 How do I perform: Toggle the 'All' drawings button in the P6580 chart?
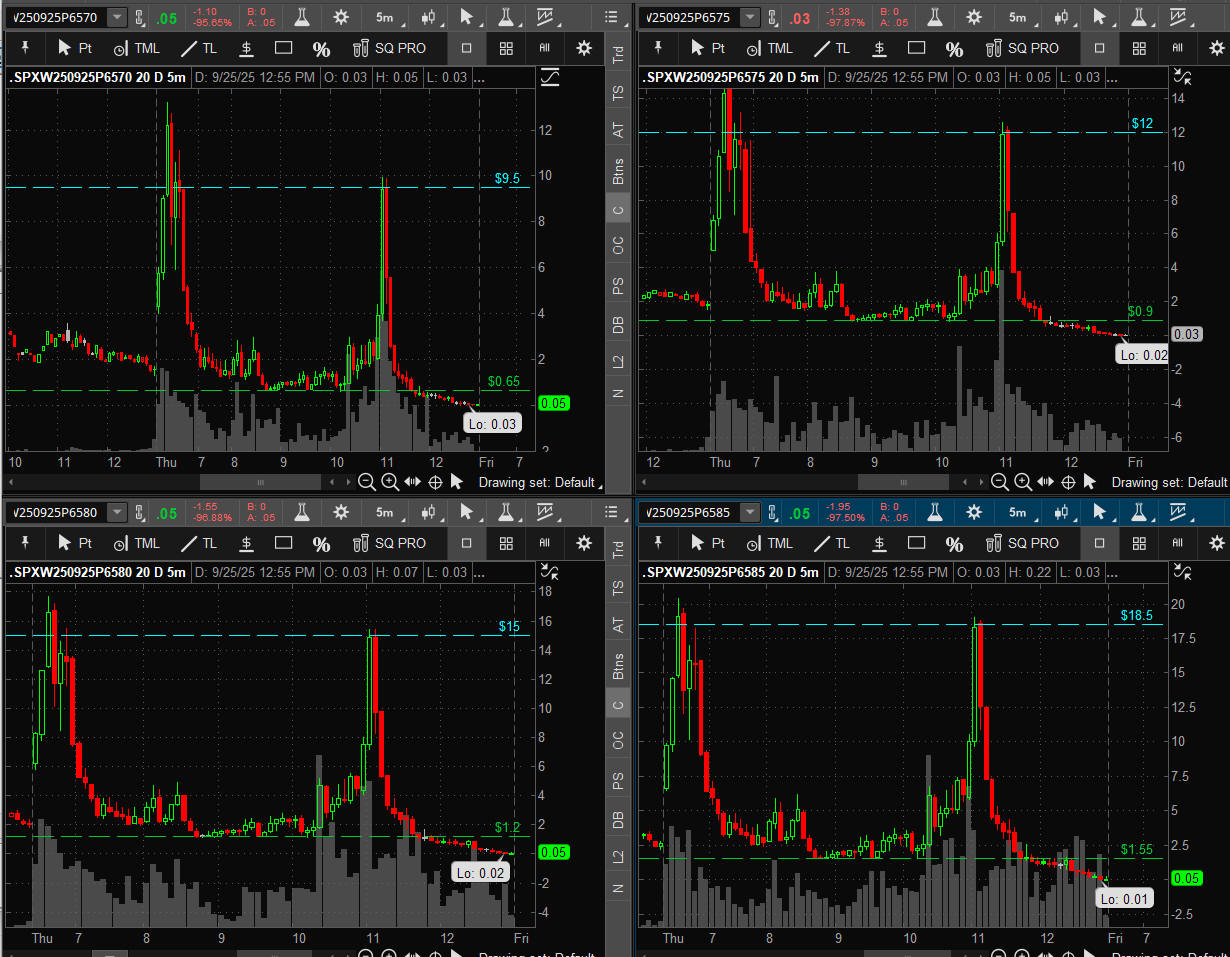[x=545, y=543]
